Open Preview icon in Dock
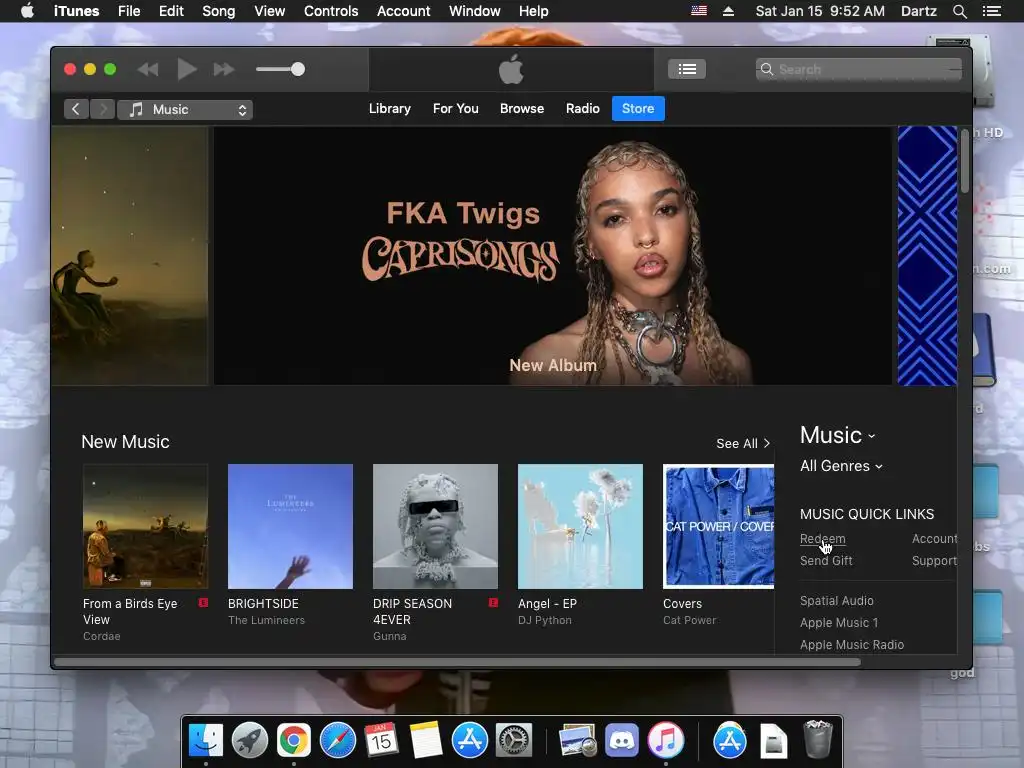The width and height of the screenshot is (1024, 768). coord(577,740)
